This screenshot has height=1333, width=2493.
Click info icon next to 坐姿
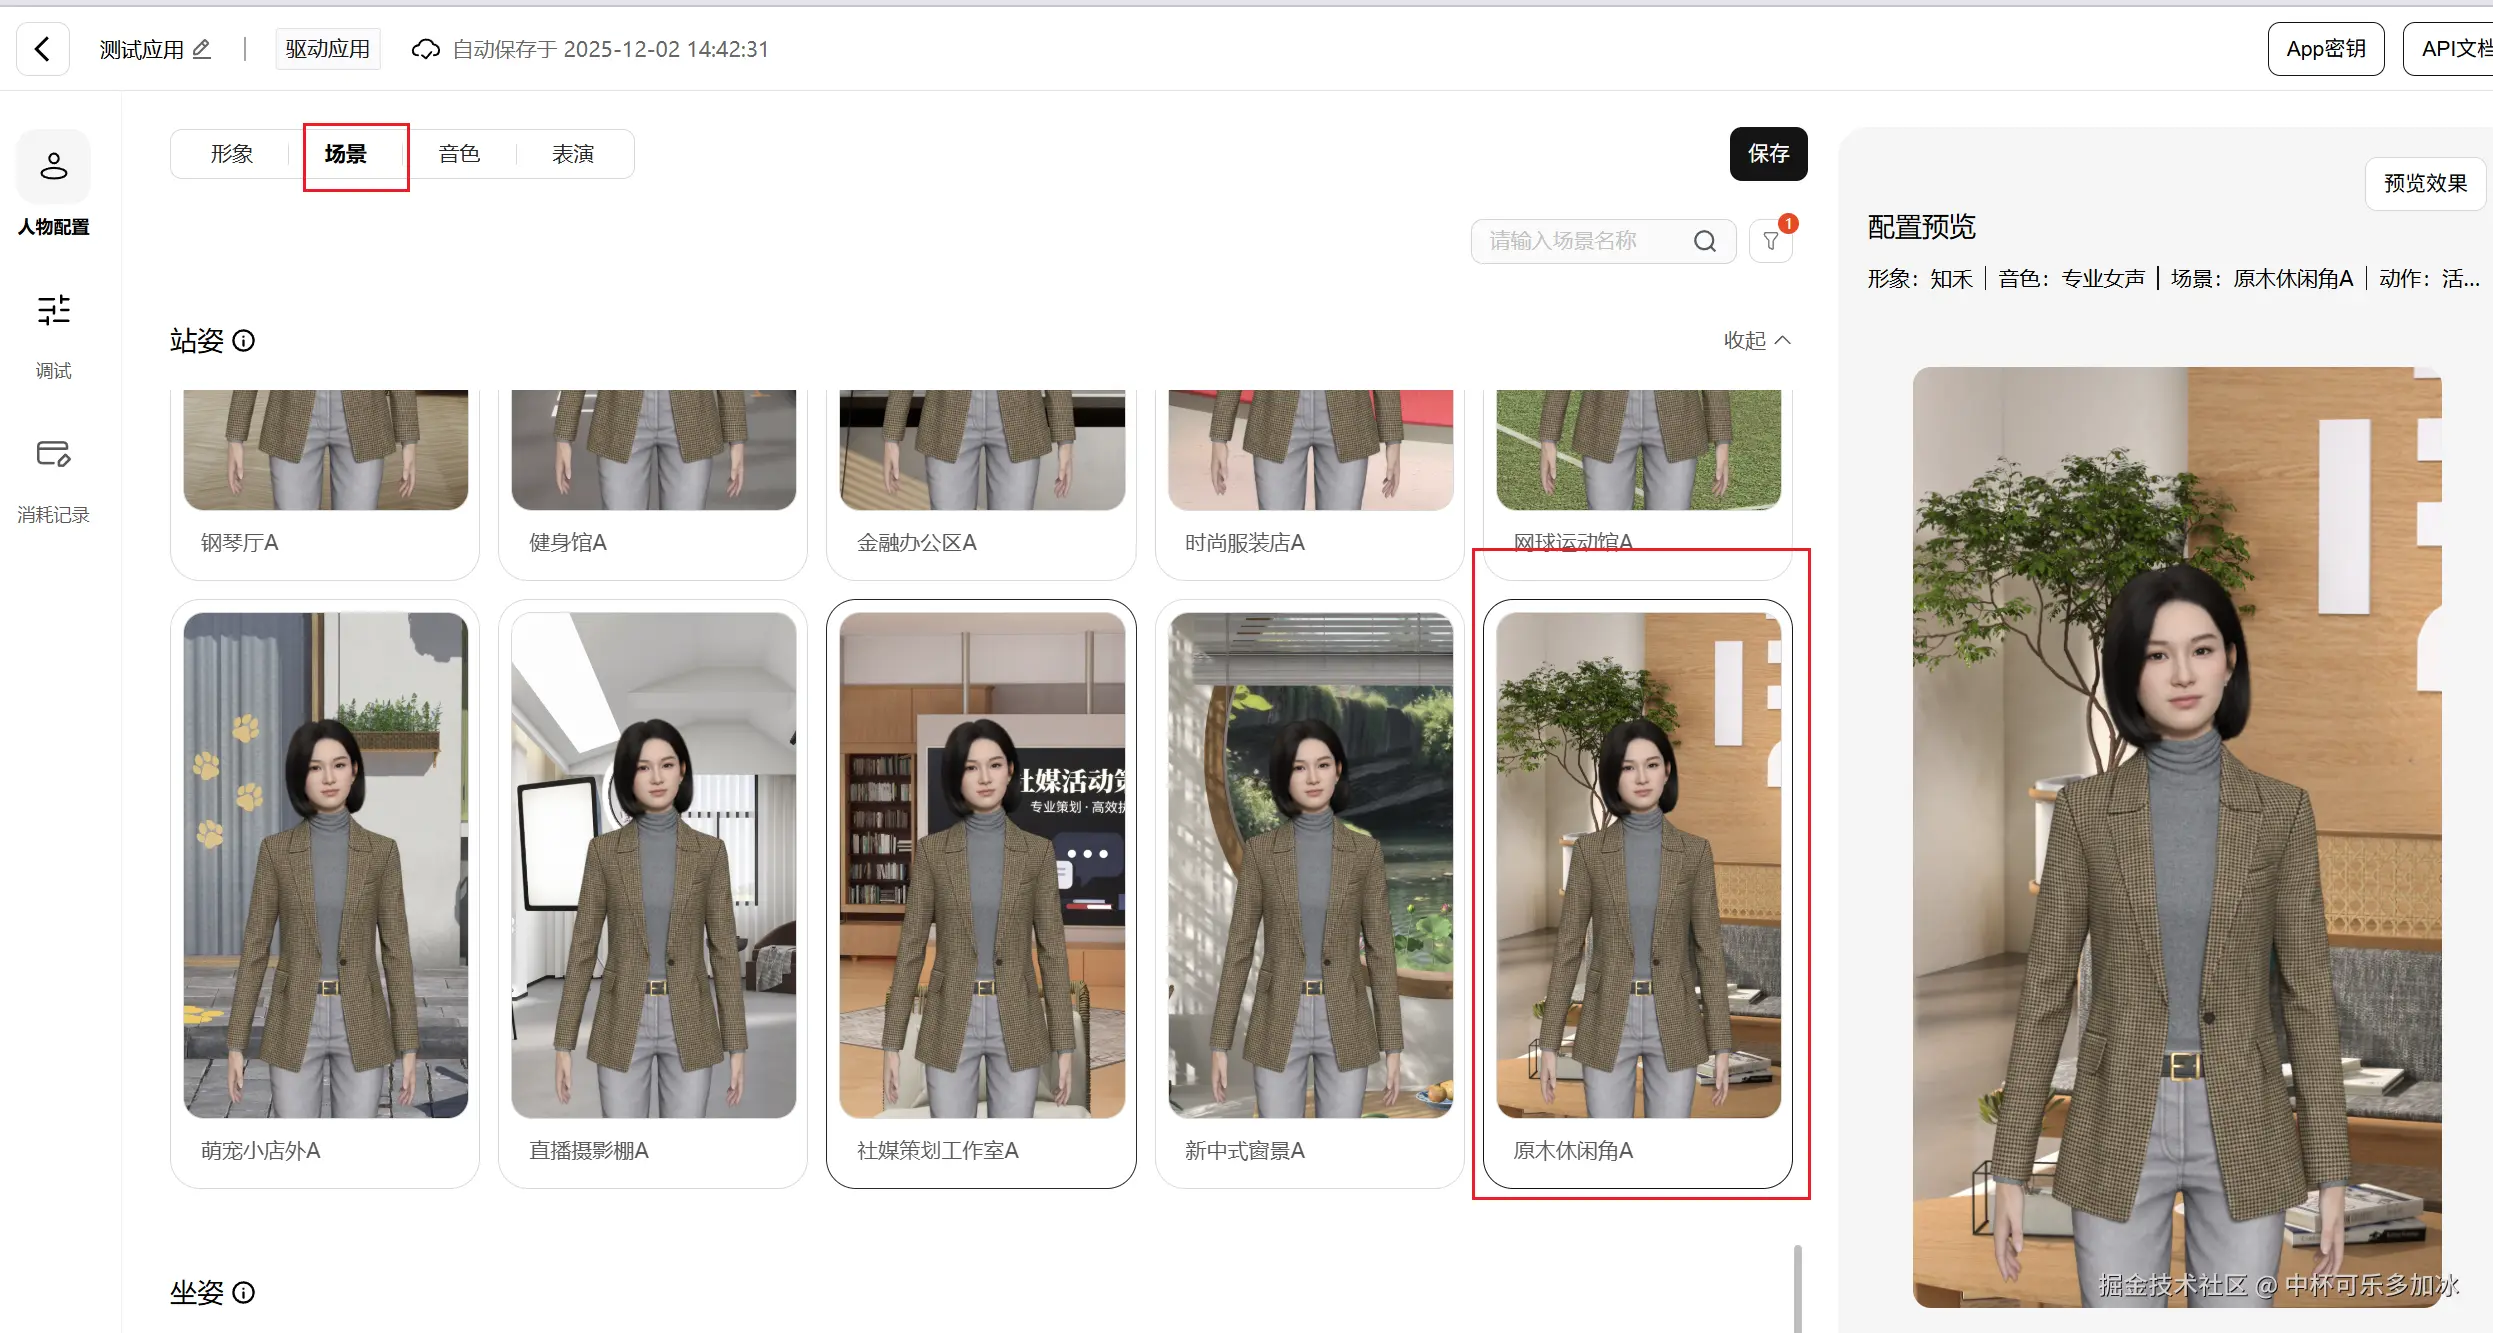(243, 1293)
